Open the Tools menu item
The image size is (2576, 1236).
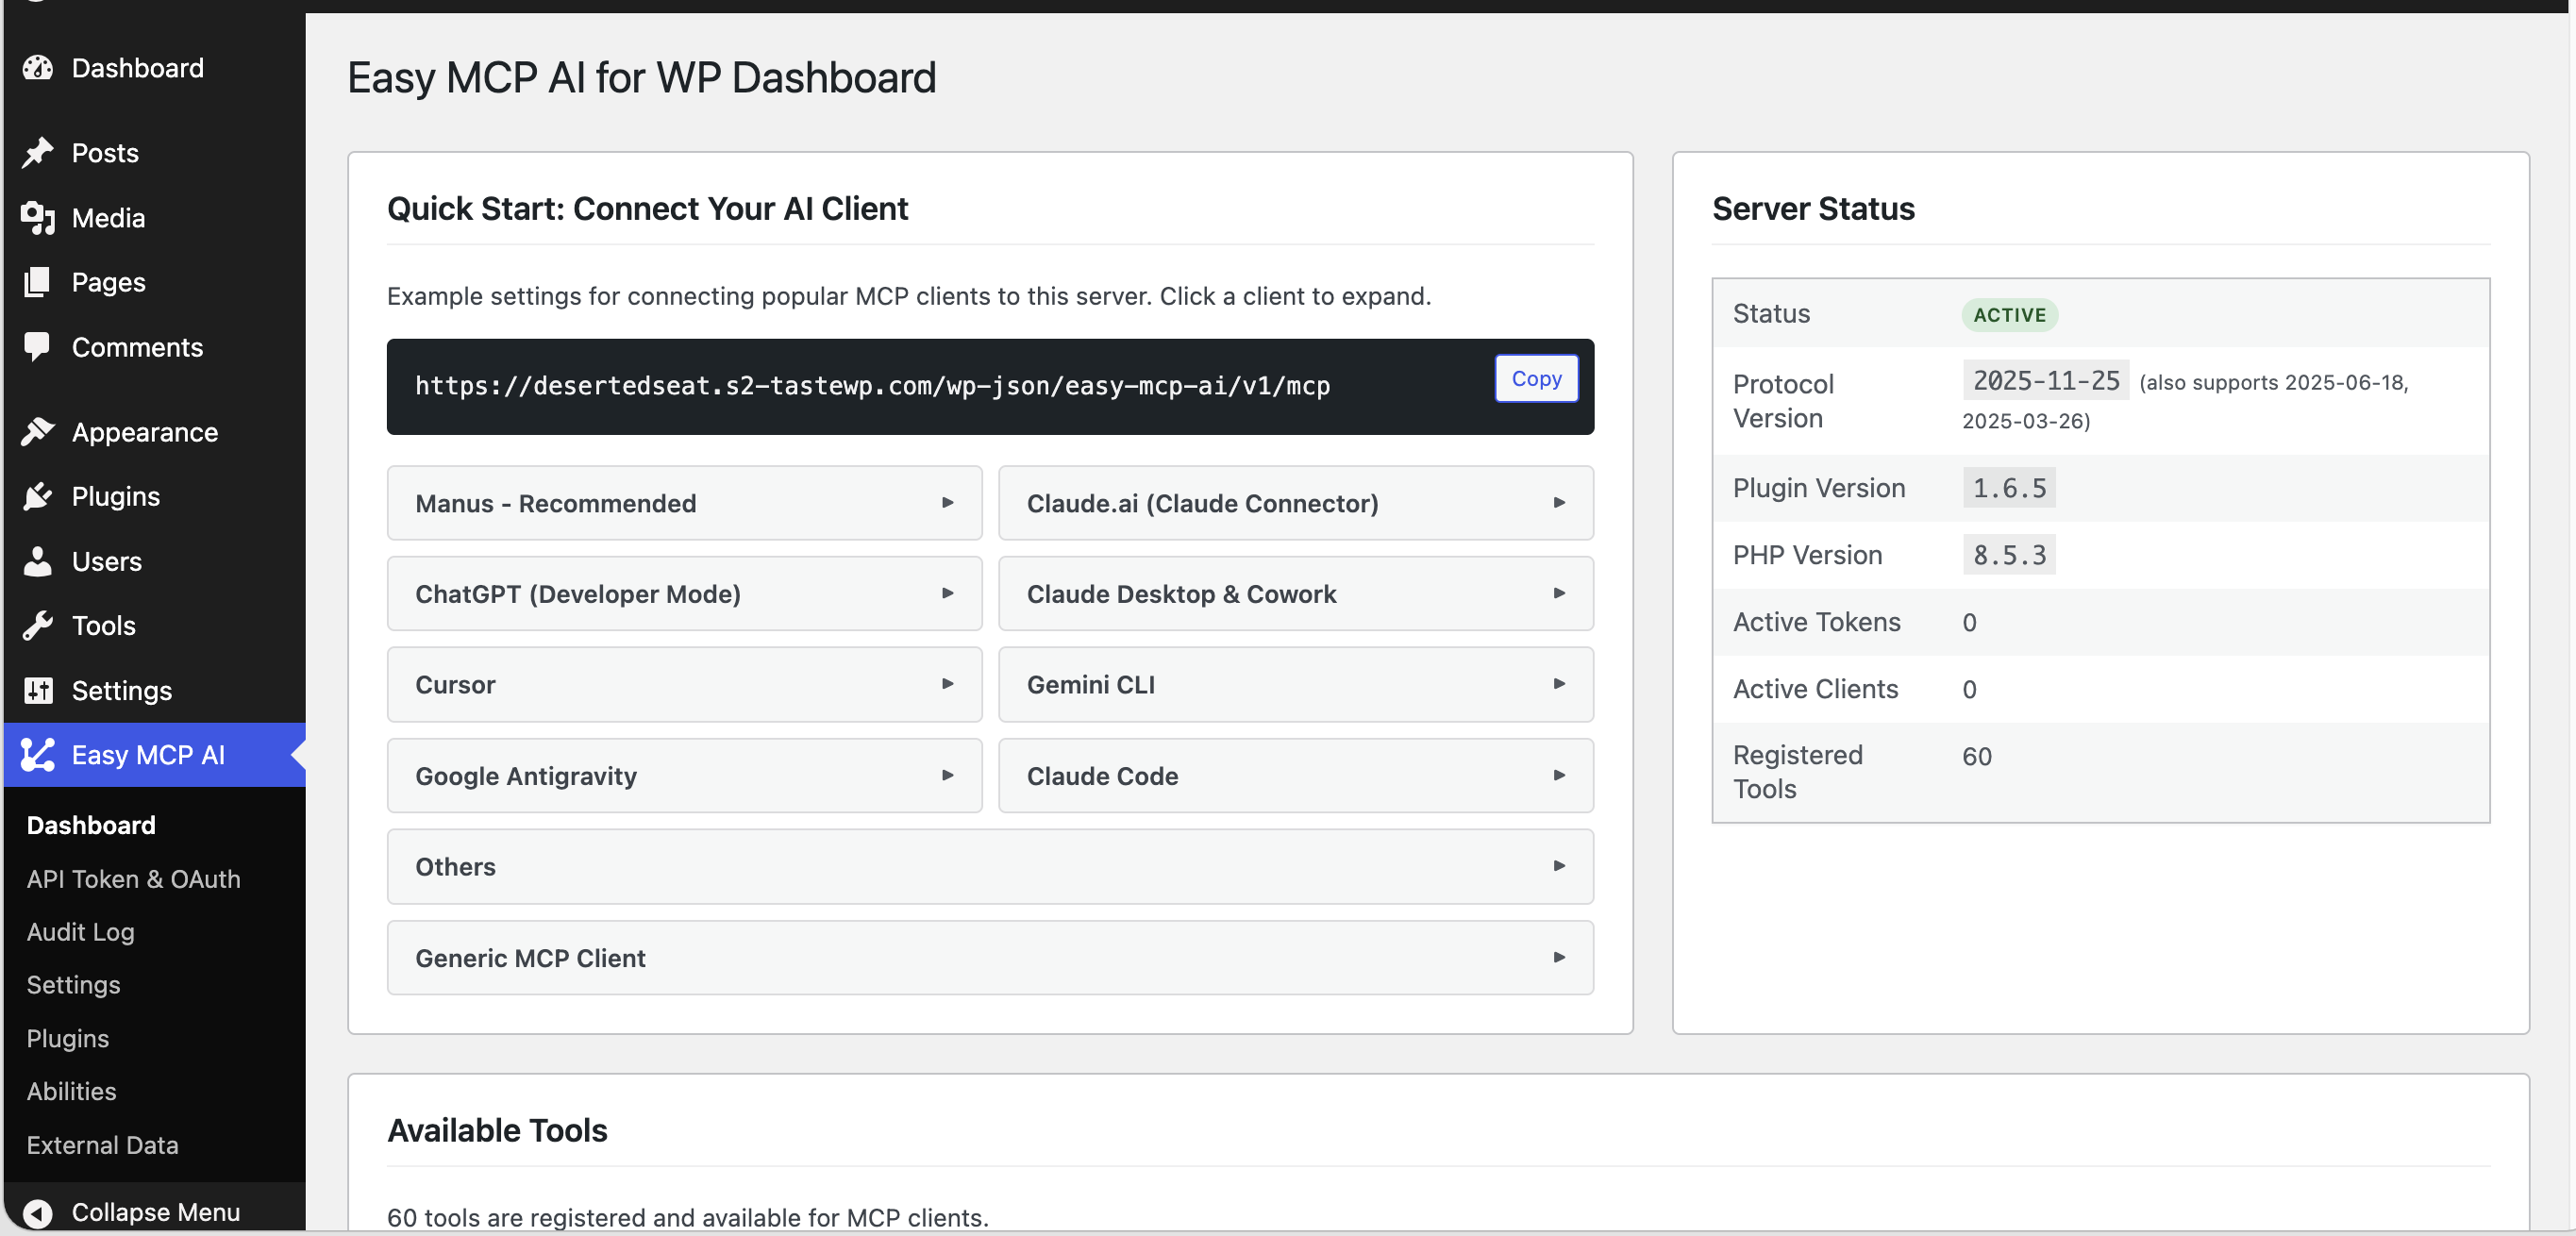tap(154, 625)
